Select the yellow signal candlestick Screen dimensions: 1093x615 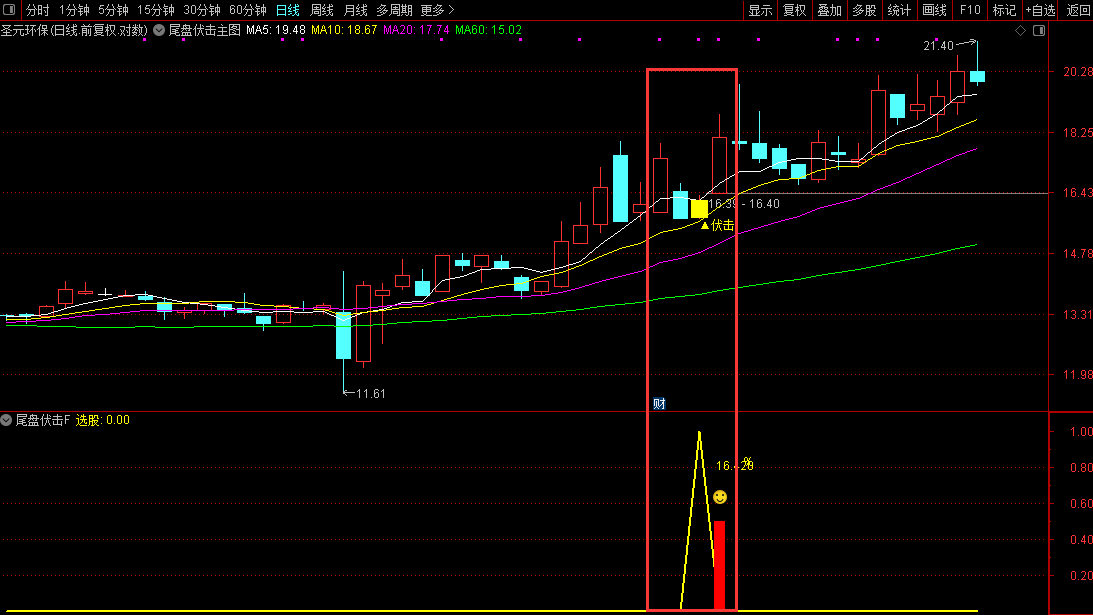click(x=699, y=208)
